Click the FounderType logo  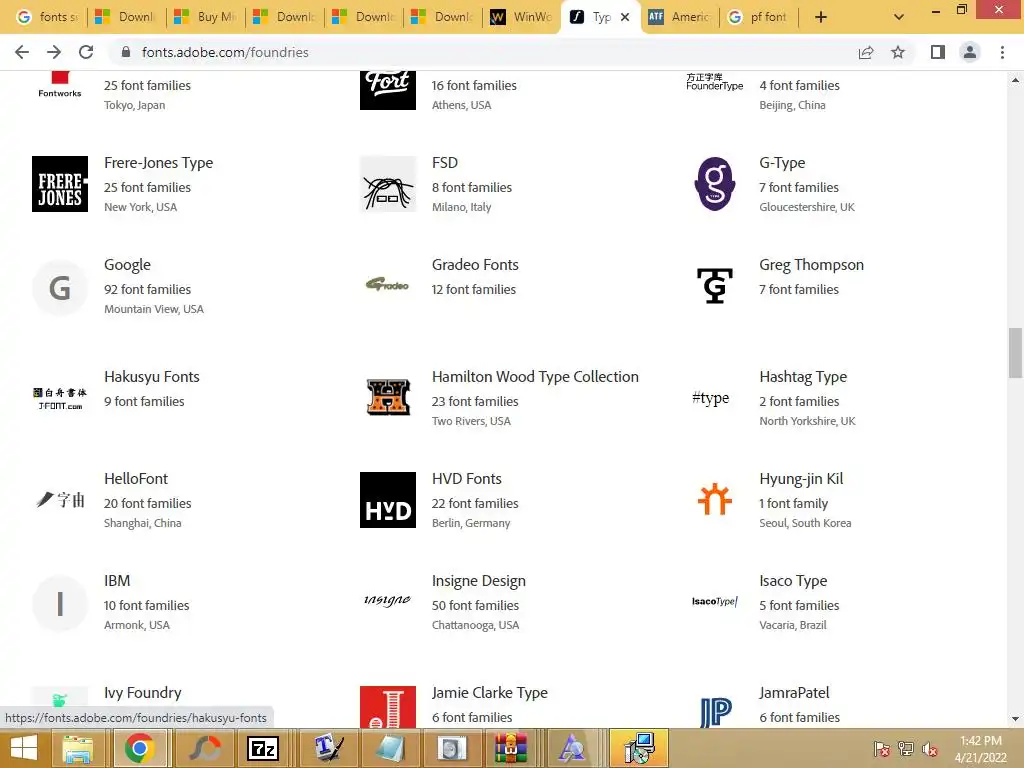714,82
